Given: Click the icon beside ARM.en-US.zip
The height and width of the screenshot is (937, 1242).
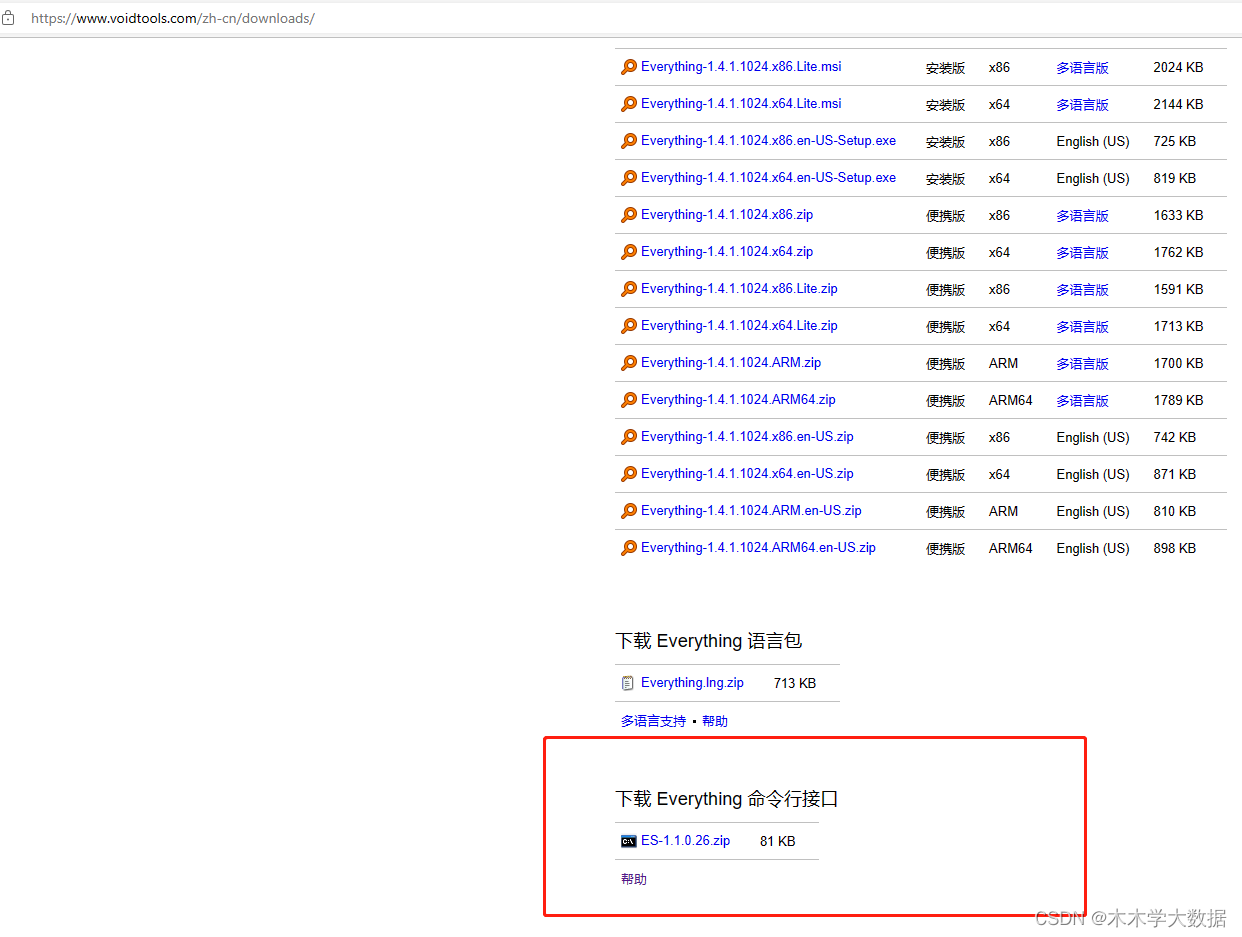Looking at the screenshot, I should pyautogui.click(x=628, y=511).
